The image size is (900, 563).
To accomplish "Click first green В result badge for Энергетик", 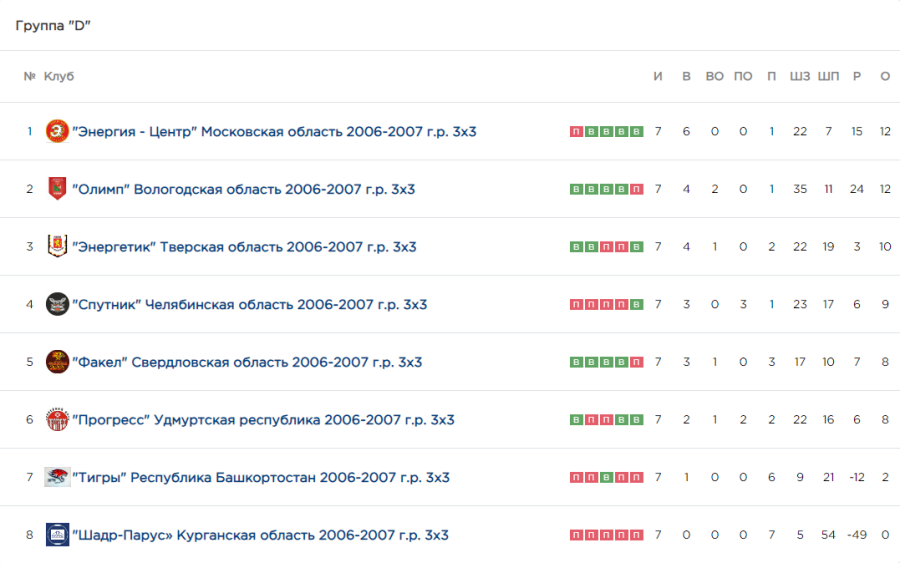I will pyautogui.click(x=576, y=247).
